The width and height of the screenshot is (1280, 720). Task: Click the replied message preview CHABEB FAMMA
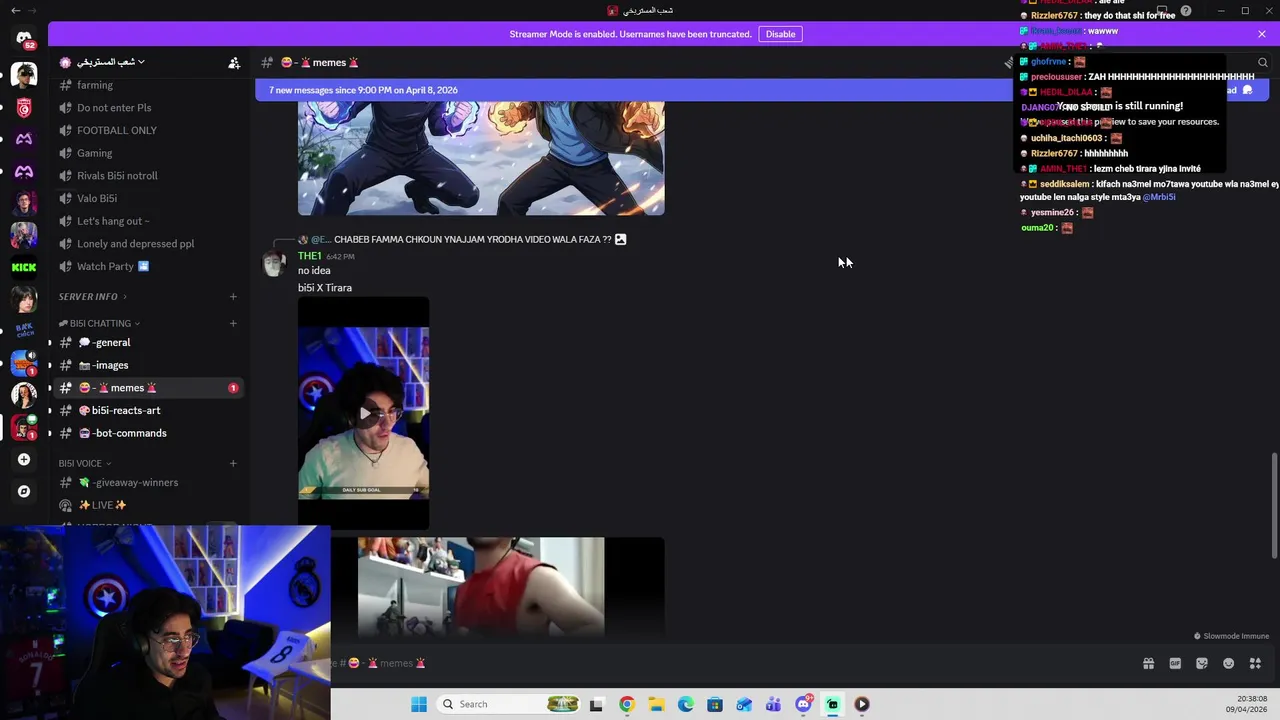pyautogui.click(x=472, y=240)
